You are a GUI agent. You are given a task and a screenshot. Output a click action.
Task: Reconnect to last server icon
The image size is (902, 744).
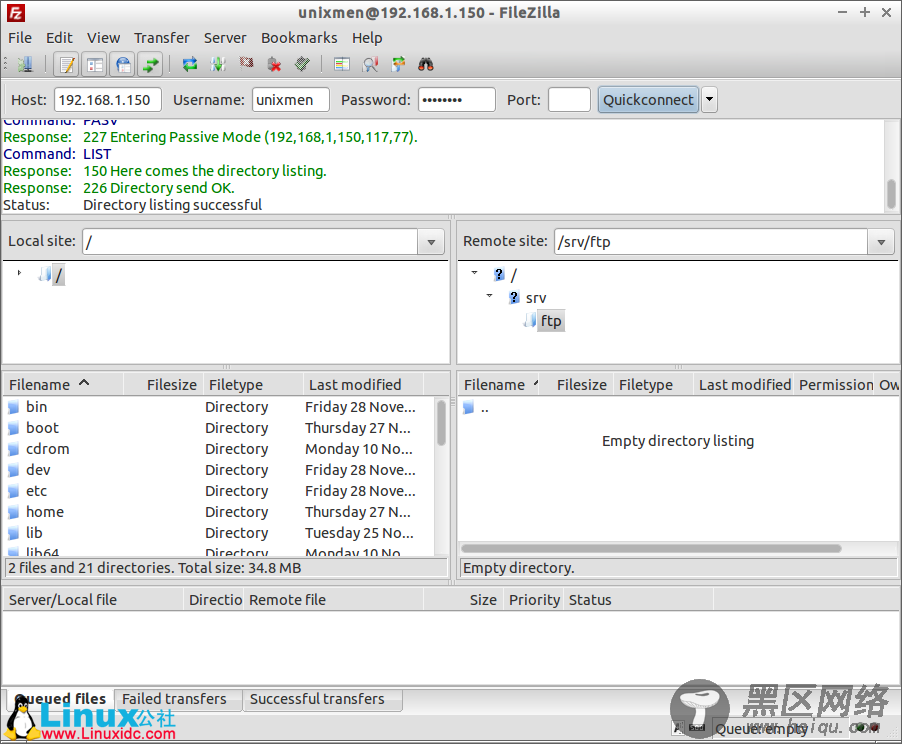(303, 64)
